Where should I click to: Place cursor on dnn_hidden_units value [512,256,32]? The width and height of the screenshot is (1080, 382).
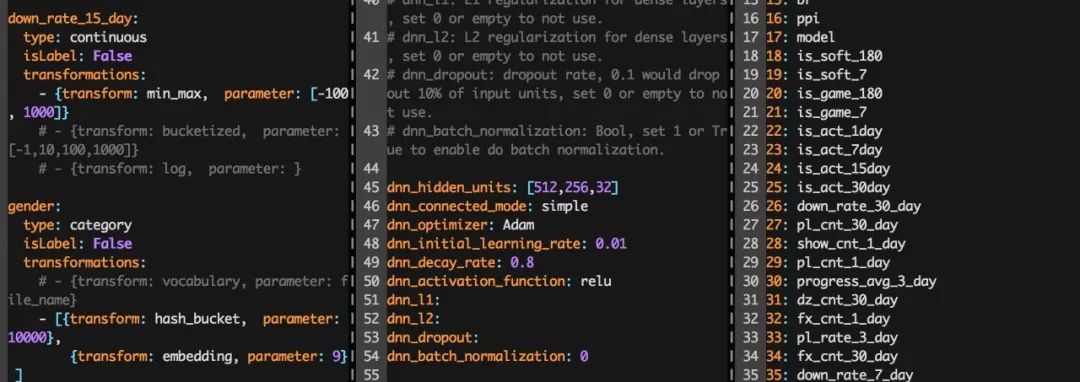click(572, 187)
